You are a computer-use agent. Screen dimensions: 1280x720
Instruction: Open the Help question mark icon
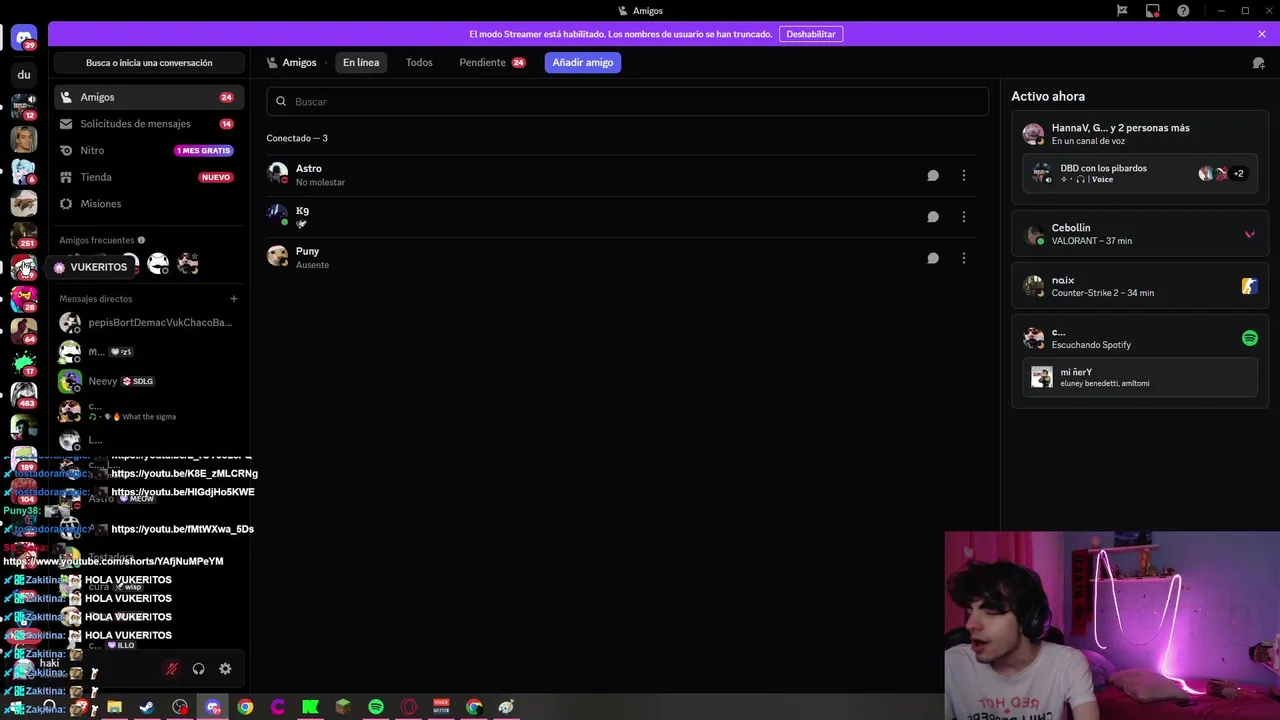tap(1184, 11)
